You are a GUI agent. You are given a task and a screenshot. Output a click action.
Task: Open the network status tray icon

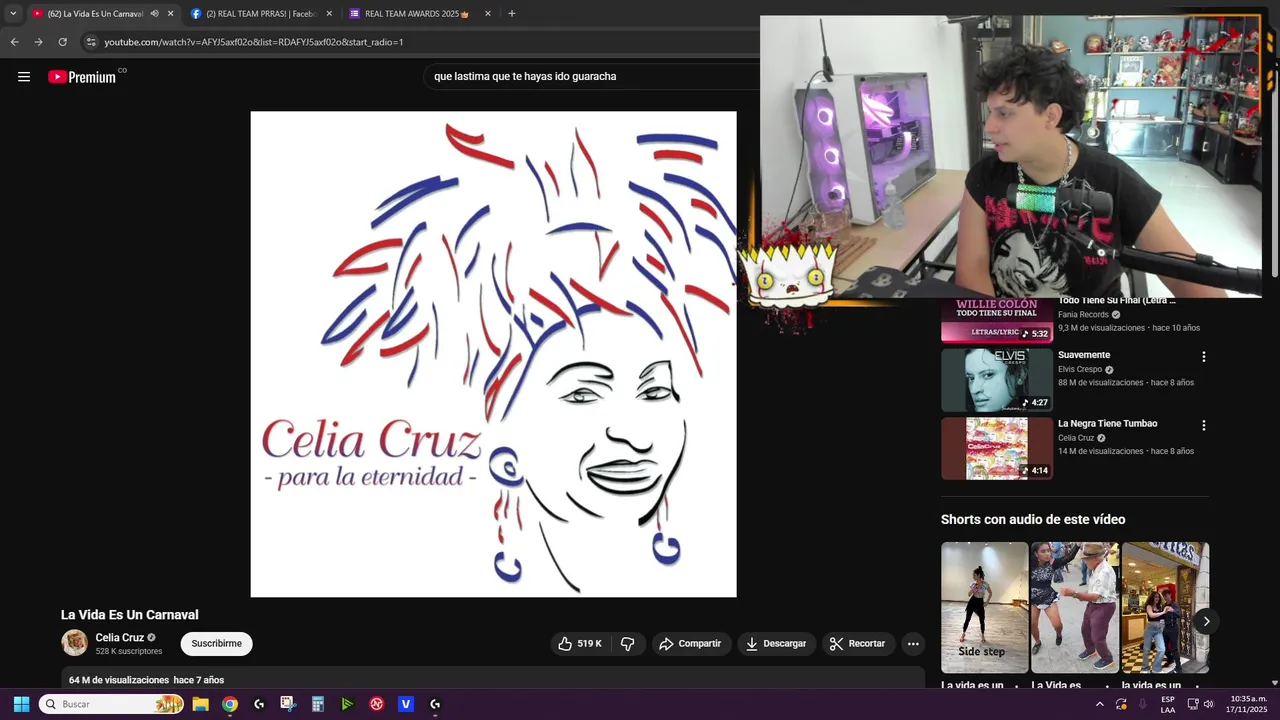coord(1193,704)
